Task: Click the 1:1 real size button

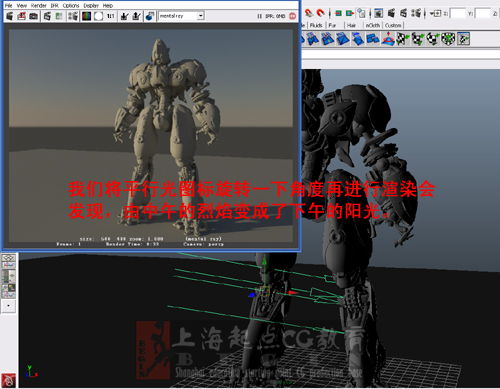Action: click(x=110, y=16)
